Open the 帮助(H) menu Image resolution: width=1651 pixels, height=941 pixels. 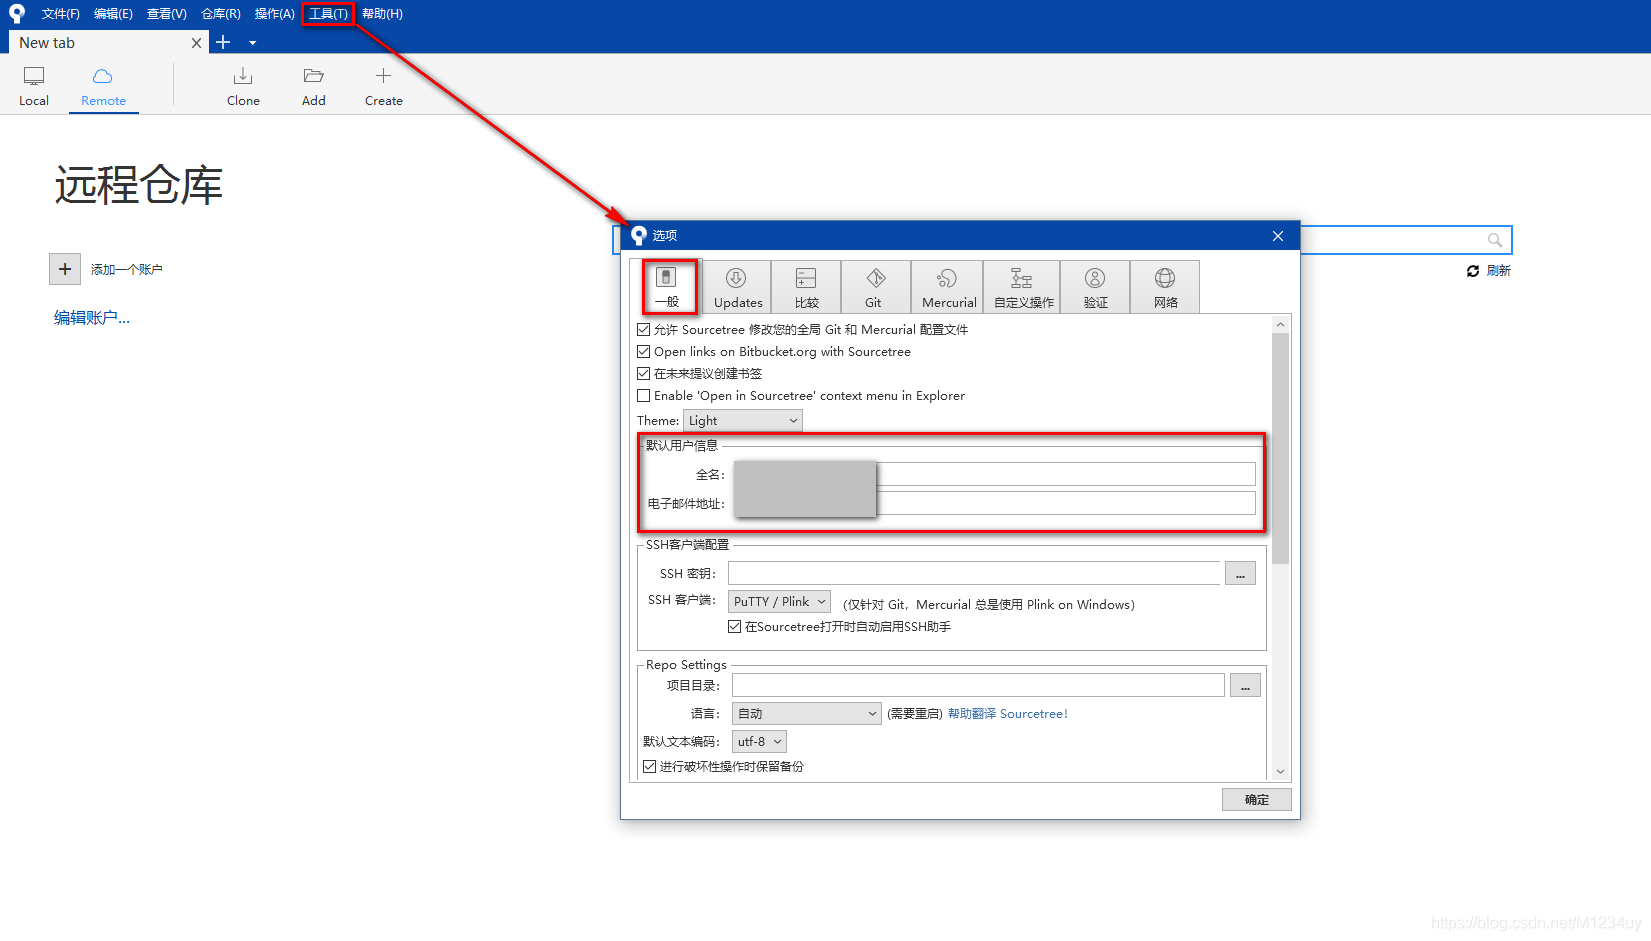click(x=382, y=14)
